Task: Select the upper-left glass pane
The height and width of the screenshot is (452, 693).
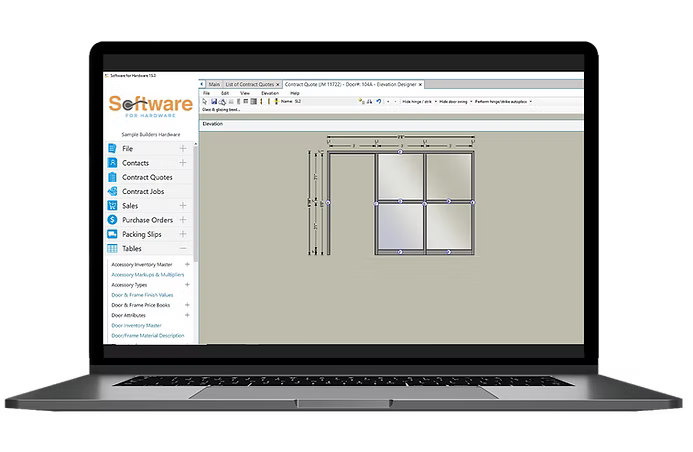Action: (x=400, y=177)
